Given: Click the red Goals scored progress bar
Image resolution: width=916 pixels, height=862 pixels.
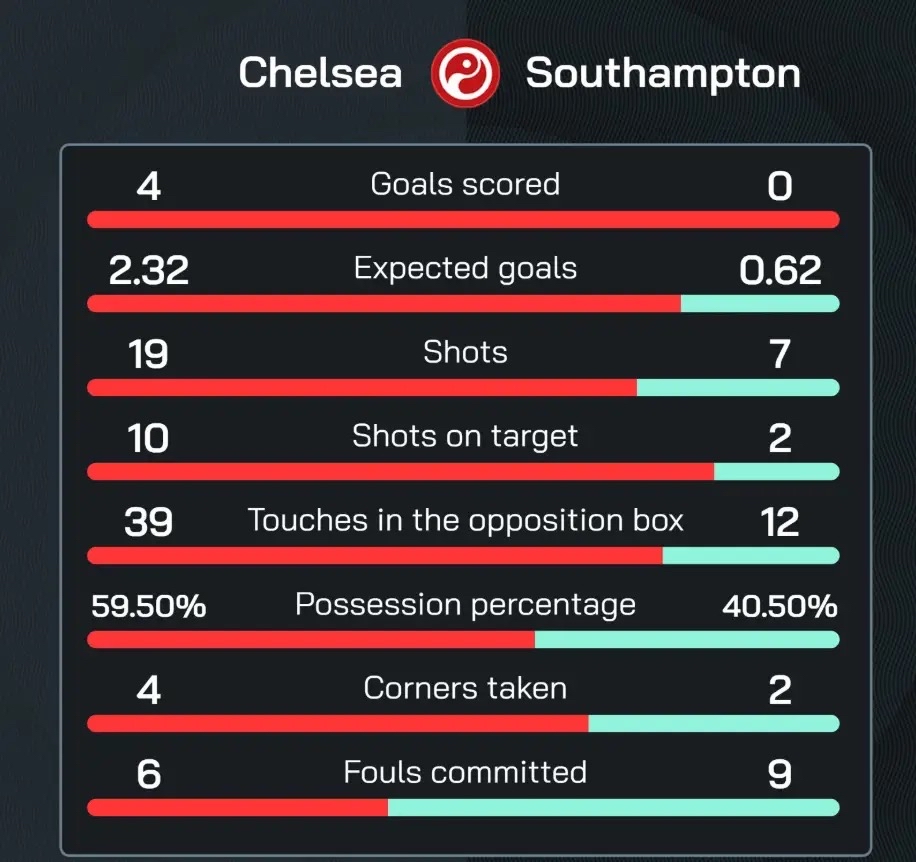Looking at the screenshot, I should click(463, 219).
